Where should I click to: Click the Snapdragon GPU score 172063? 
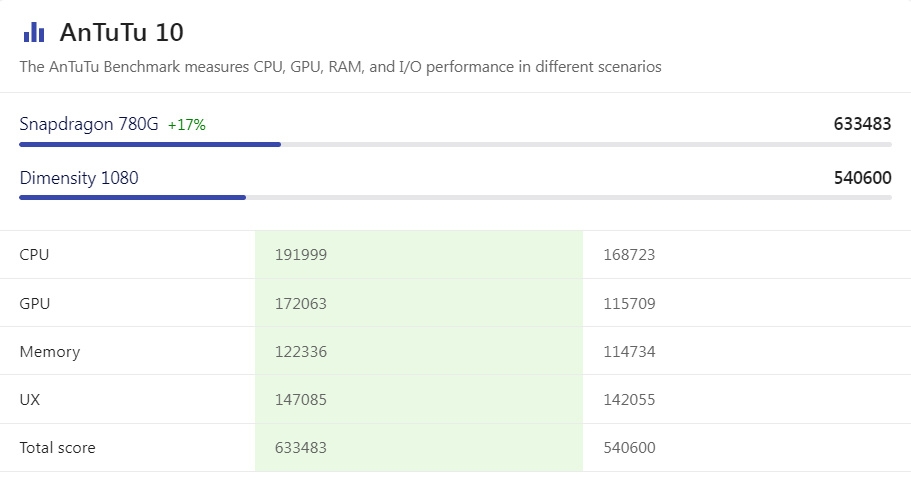click(x=301, y=303)
